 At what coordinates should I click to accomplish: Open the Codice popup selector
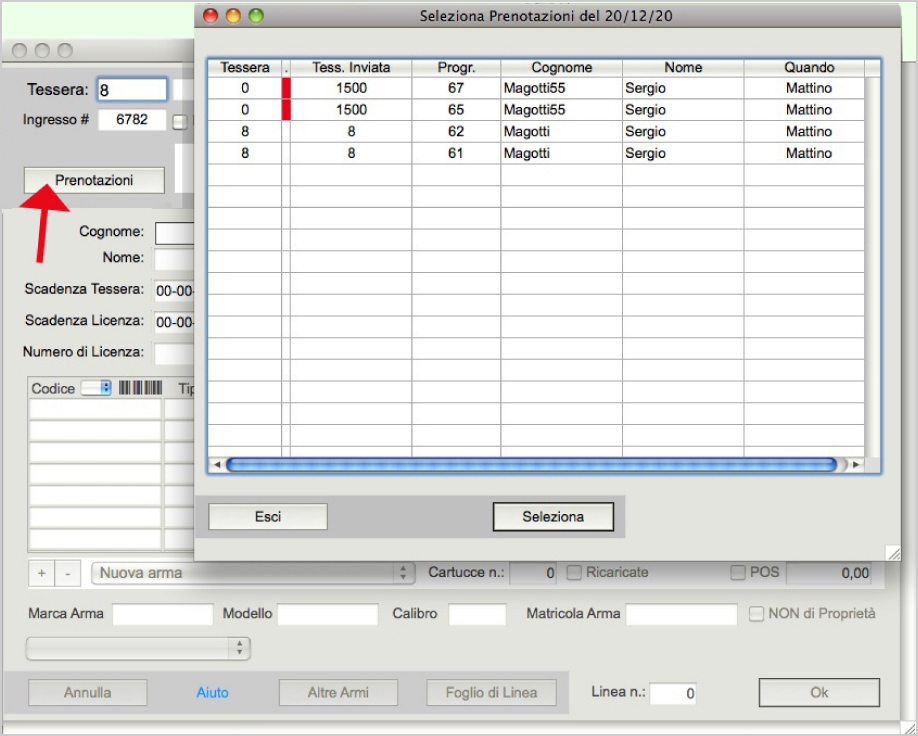pos(96,388)
